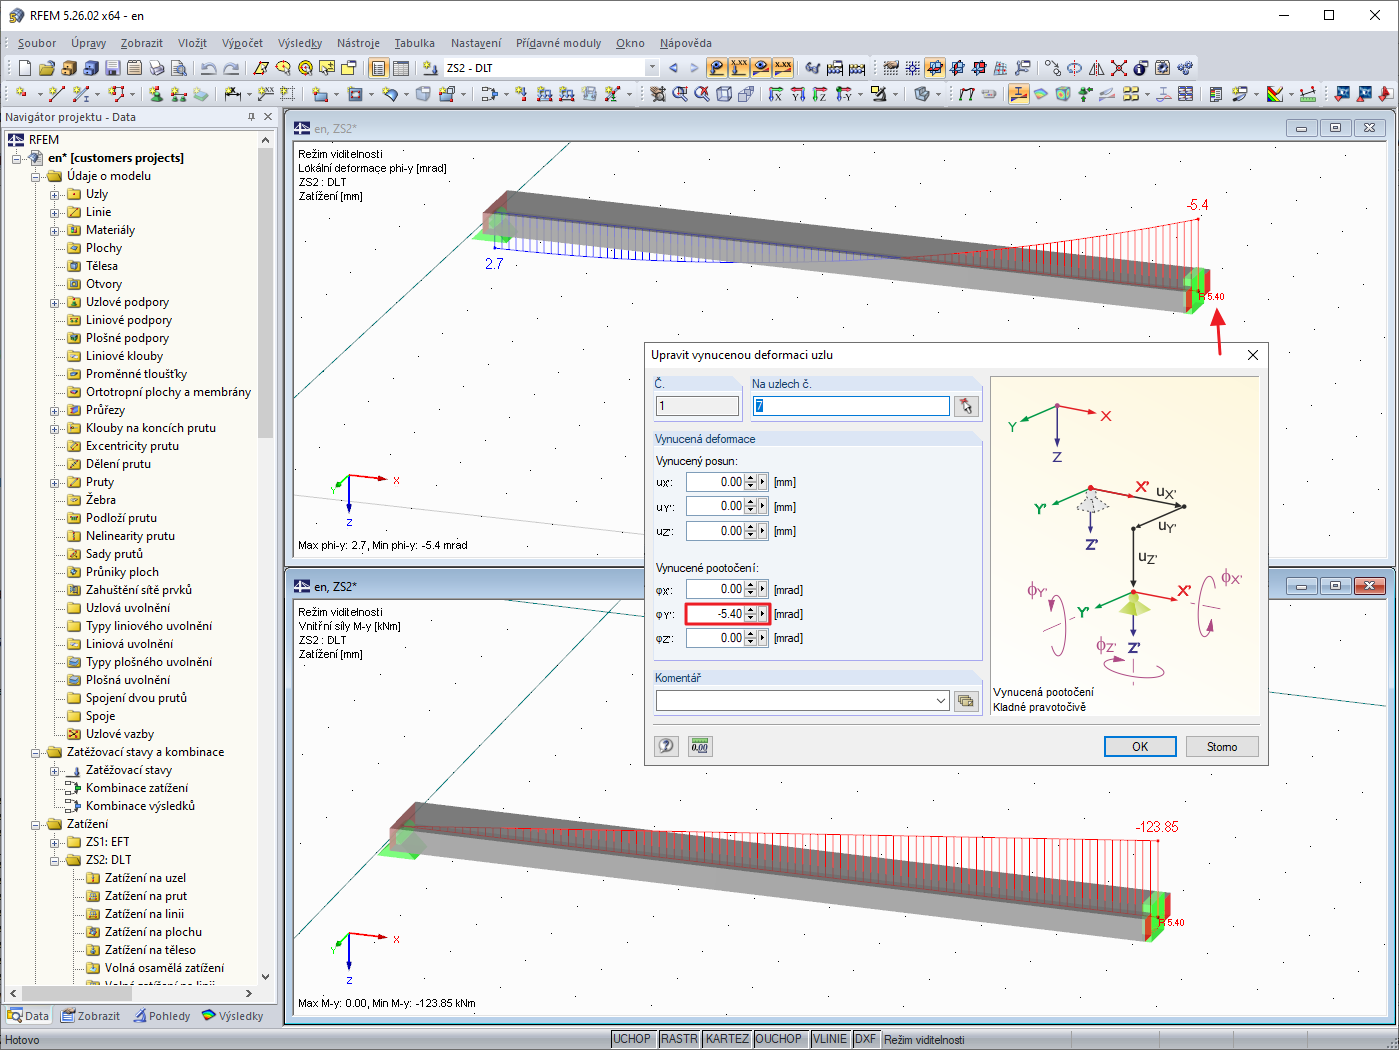Click the previous load case arrow
The height and width of the screenshot is (1050, 1399).
pos(673,68)
